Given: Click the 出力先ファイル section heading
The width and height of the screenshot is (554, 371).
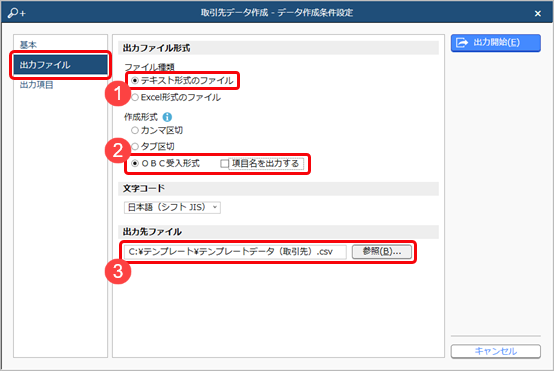Looking at the screenshot, I should click(x=152, y=232).
